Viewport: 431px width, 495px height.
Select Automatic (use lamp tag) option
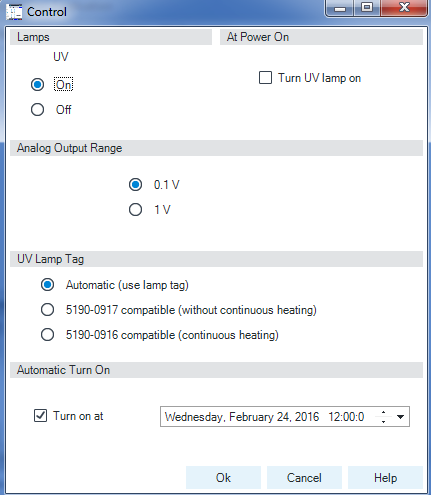[x=47, y=285]
